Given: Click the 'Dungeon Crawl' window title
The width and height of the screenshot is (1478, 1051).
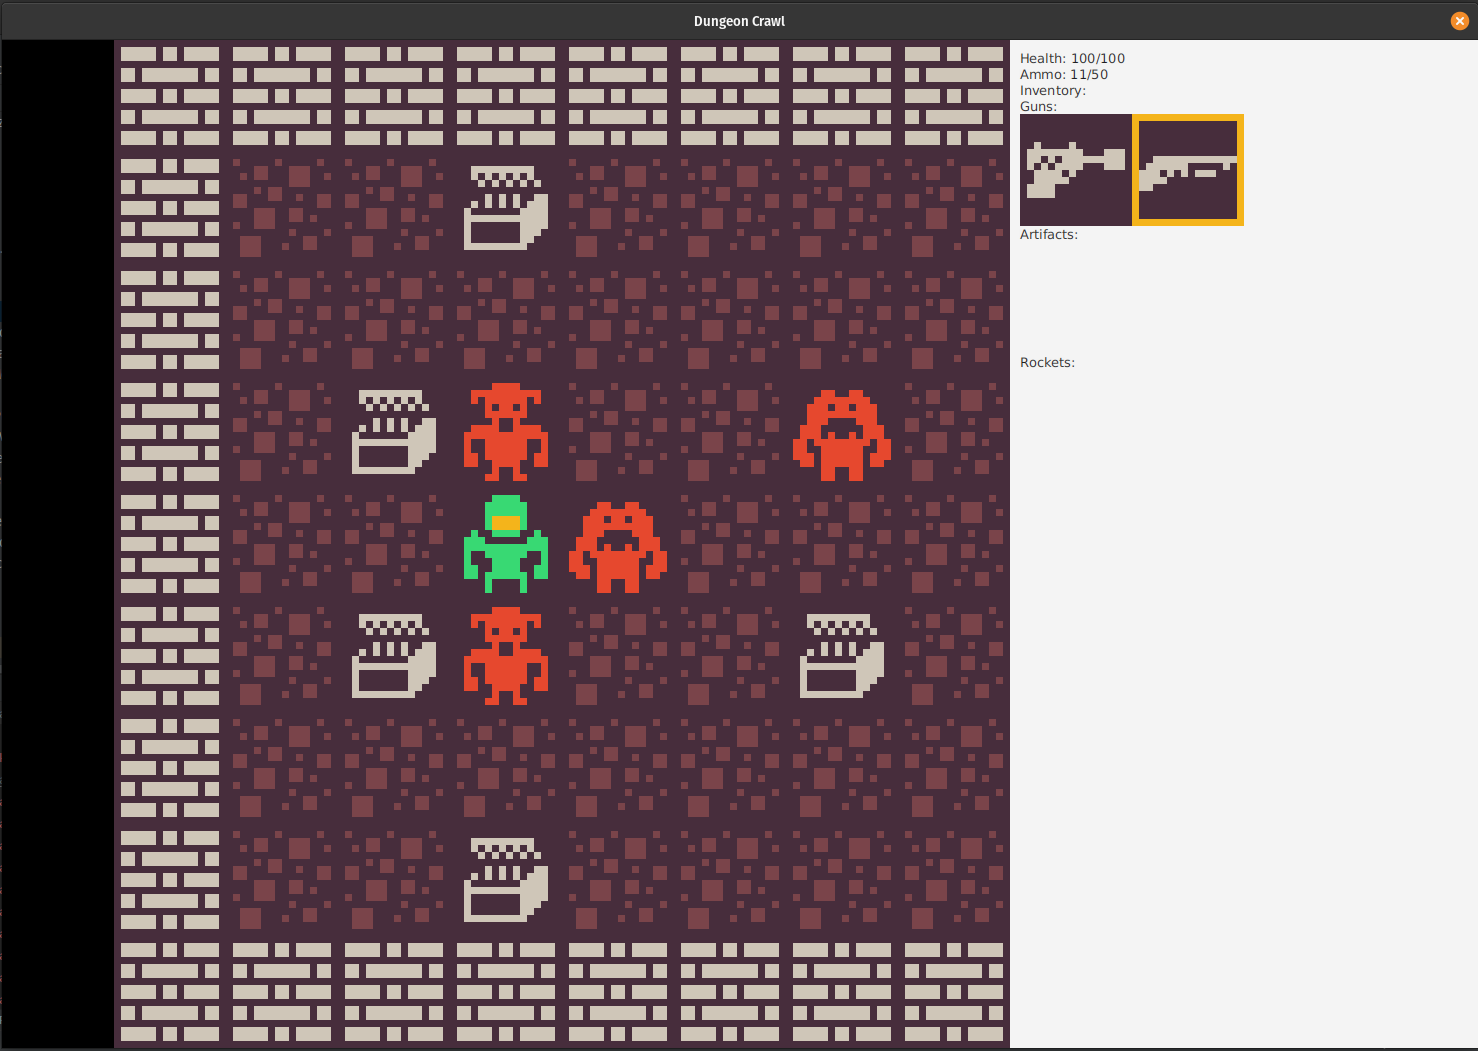Looking at the screenshot, I should (x=739, y=21).
